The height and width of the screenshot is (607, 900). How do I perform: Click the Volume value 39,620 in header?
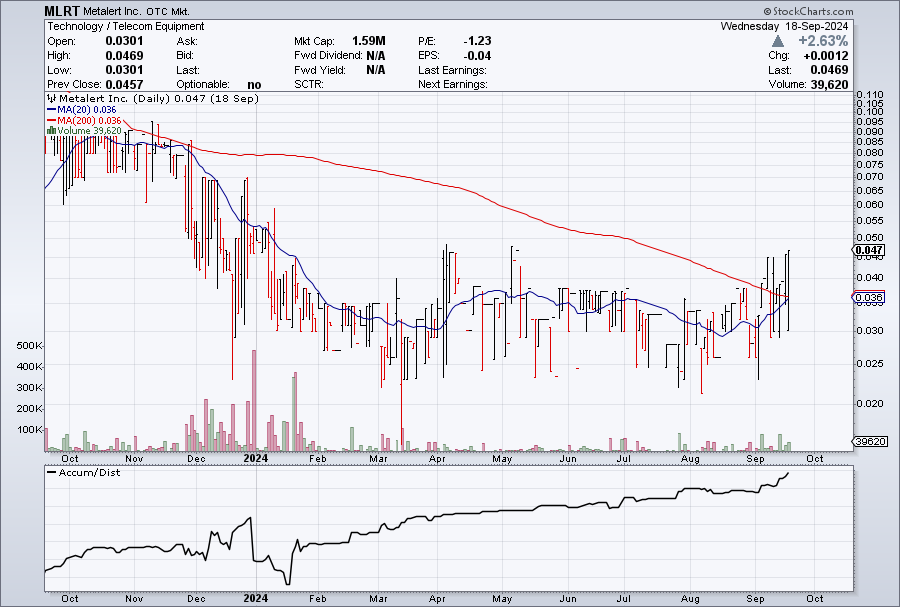829,84
